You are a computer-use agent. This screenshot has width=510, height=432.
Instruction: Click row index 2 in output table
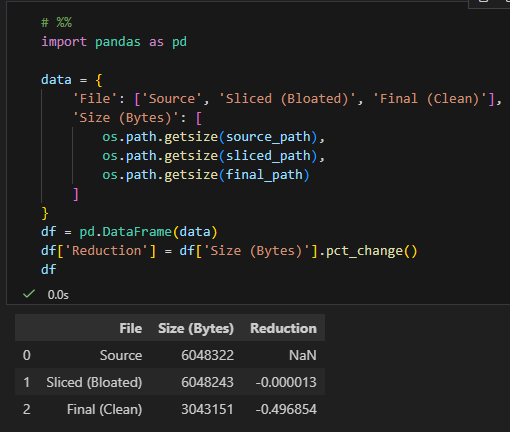click(27, 409)
